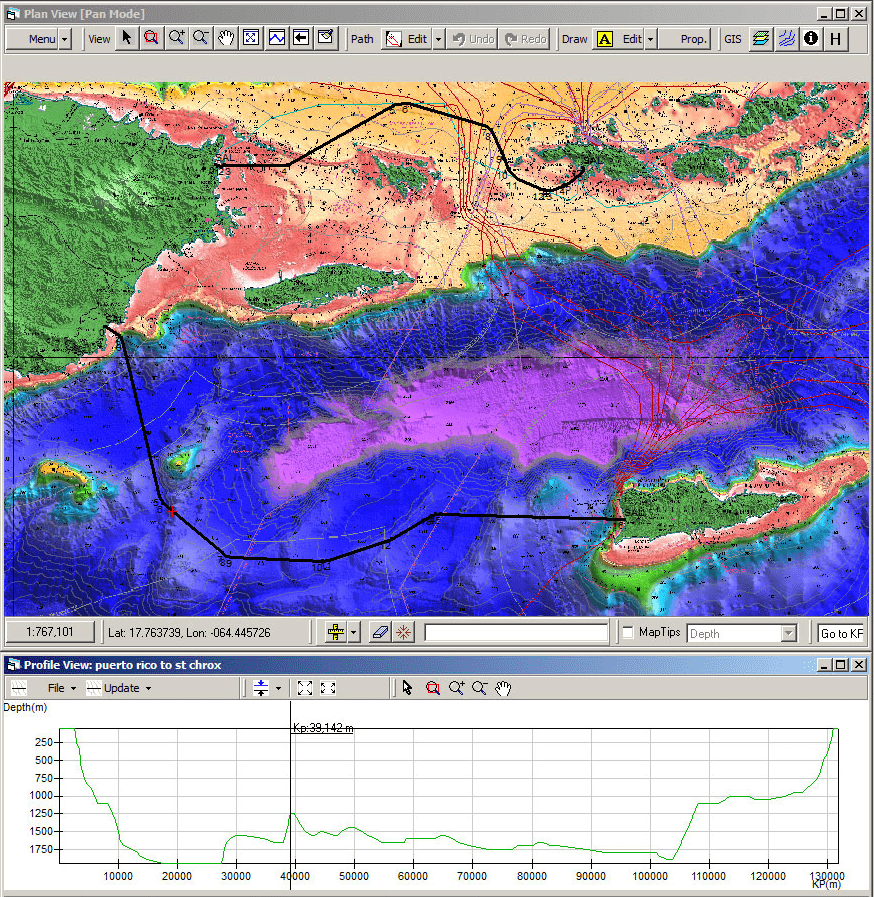Open the GIS layers stack icon

(761, 39)
